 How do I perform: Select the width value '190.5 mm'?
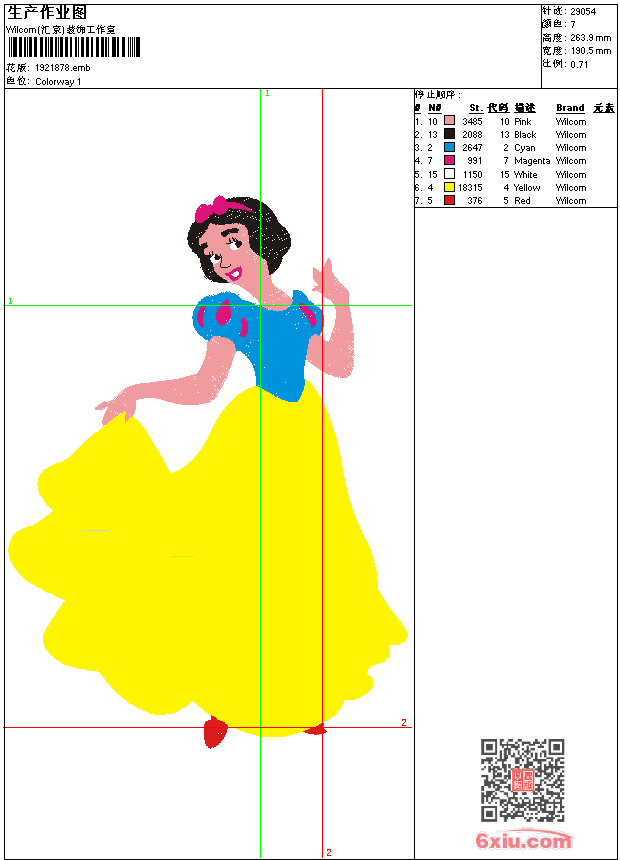tap(590, 51)
